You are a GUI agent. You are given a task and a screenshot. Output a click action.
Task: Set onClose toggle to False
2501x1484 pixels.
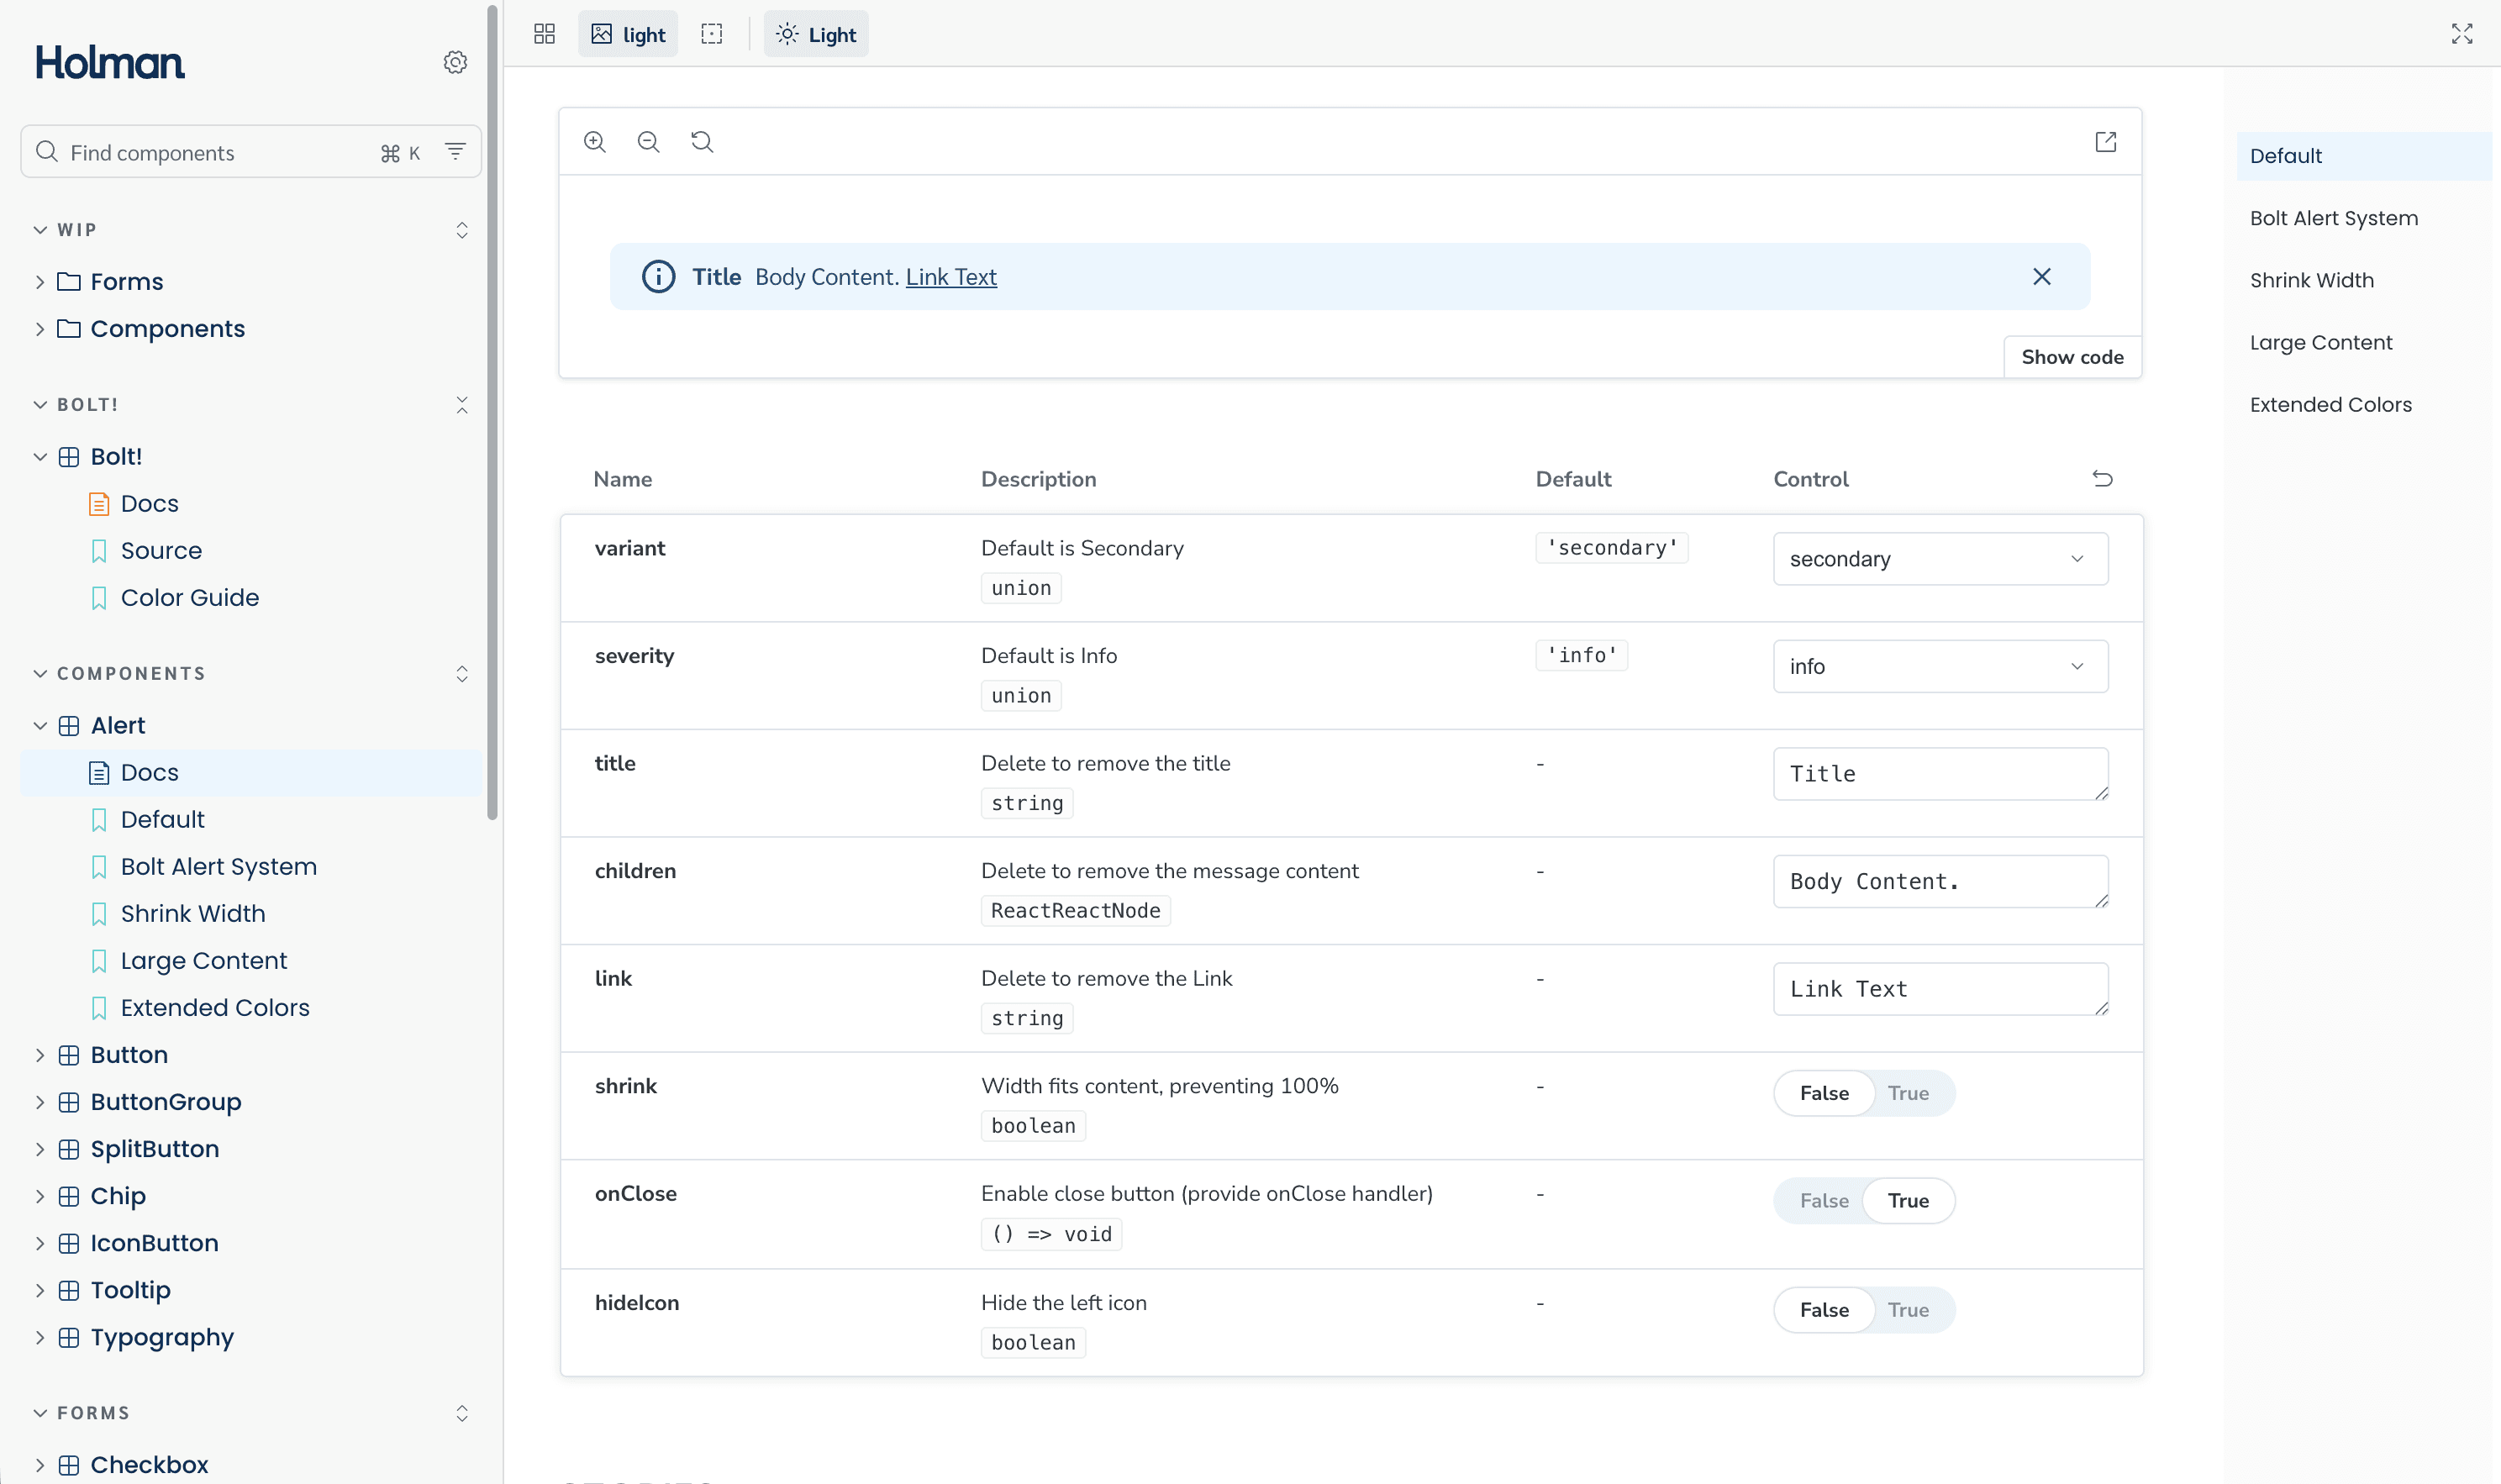[1824, 1201]
